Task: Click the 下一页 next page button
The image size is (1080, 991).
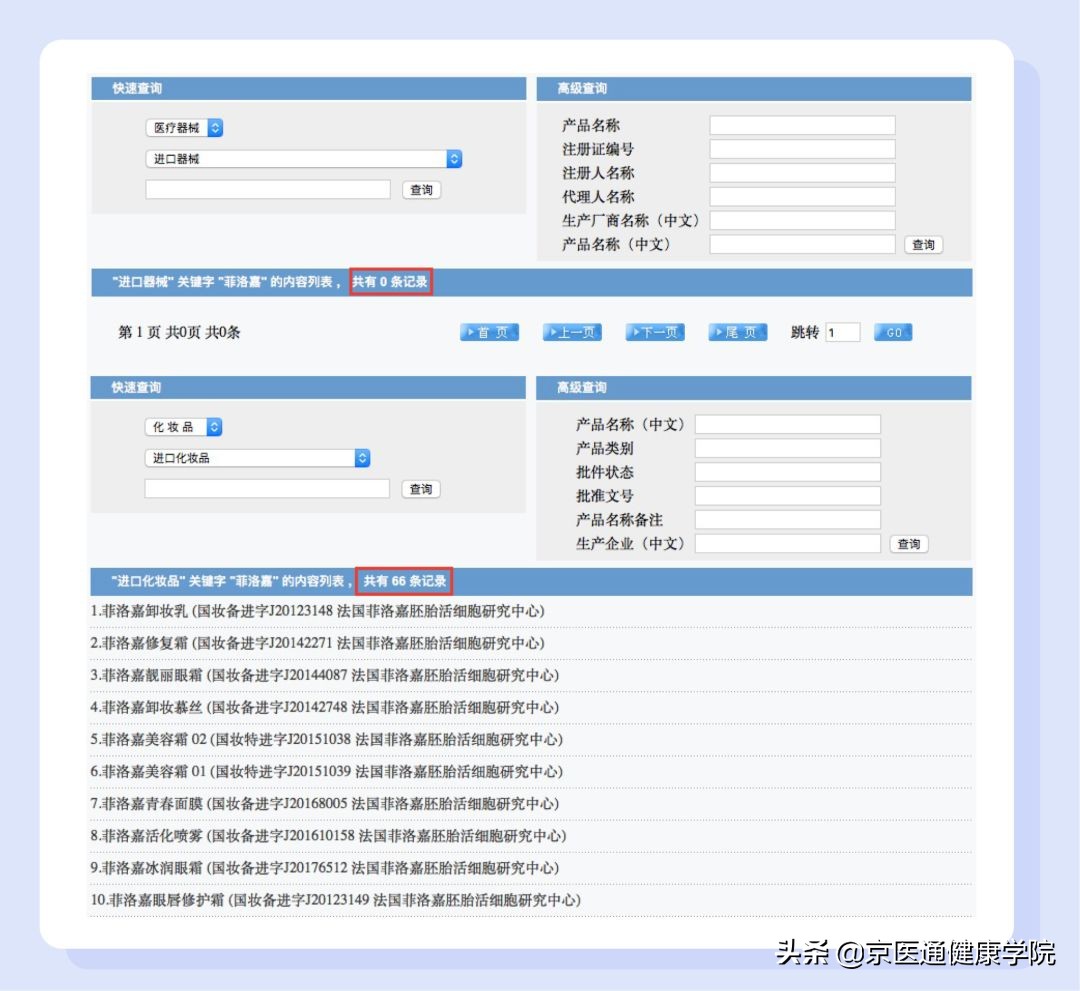Action: tap(654, 332)
